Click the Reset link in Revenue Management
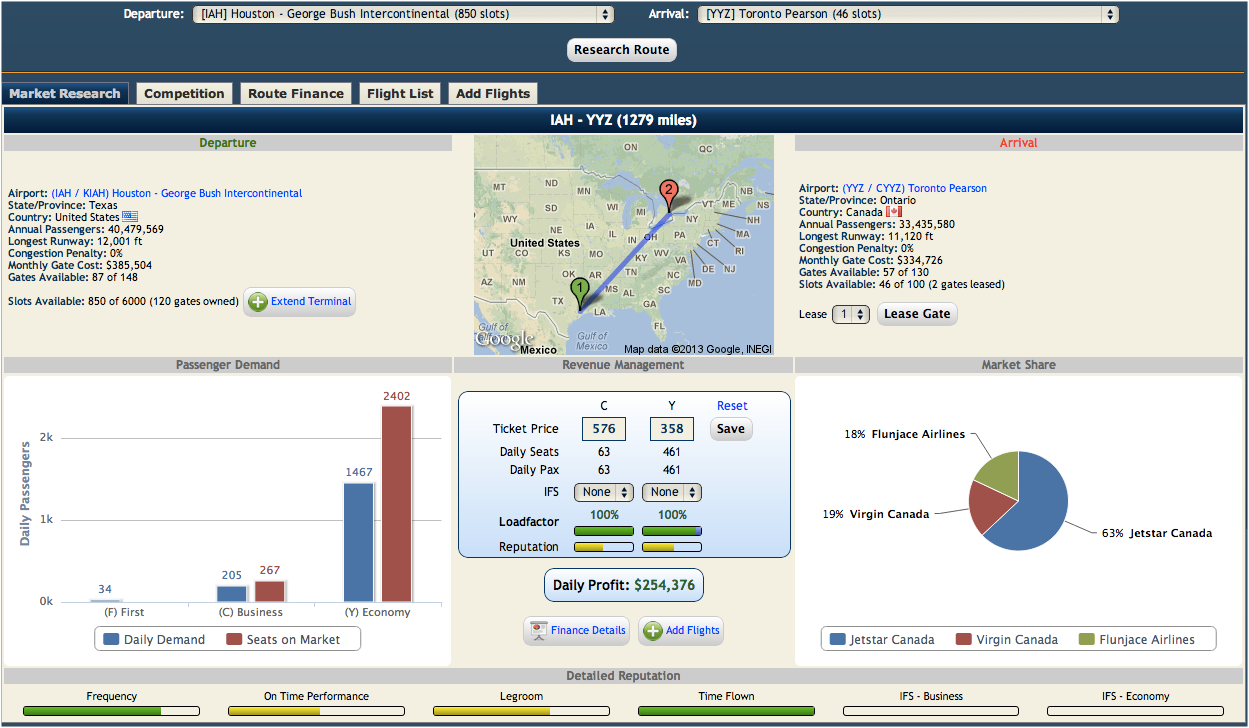Image resolution: width=1249 pixels, height=728 pixels. 732,406
